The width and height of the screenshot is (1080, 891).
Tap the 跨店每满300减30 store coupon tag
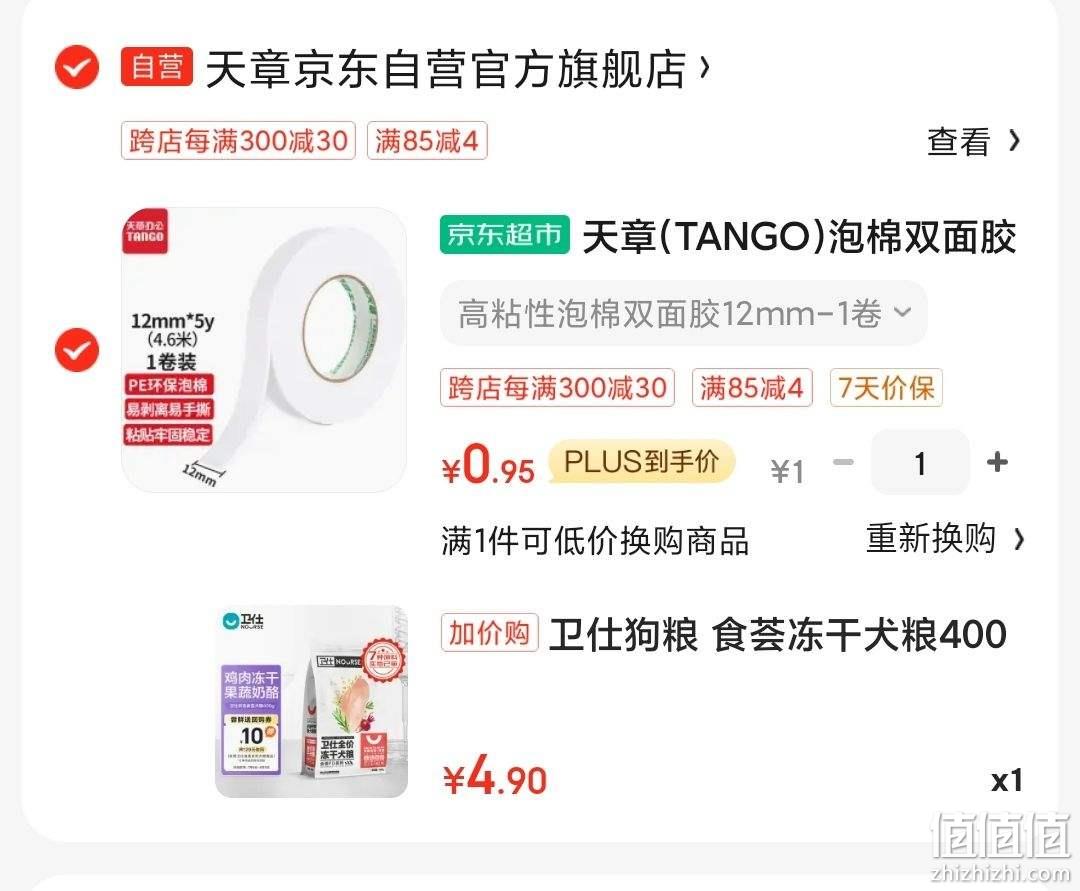point(238,140)
